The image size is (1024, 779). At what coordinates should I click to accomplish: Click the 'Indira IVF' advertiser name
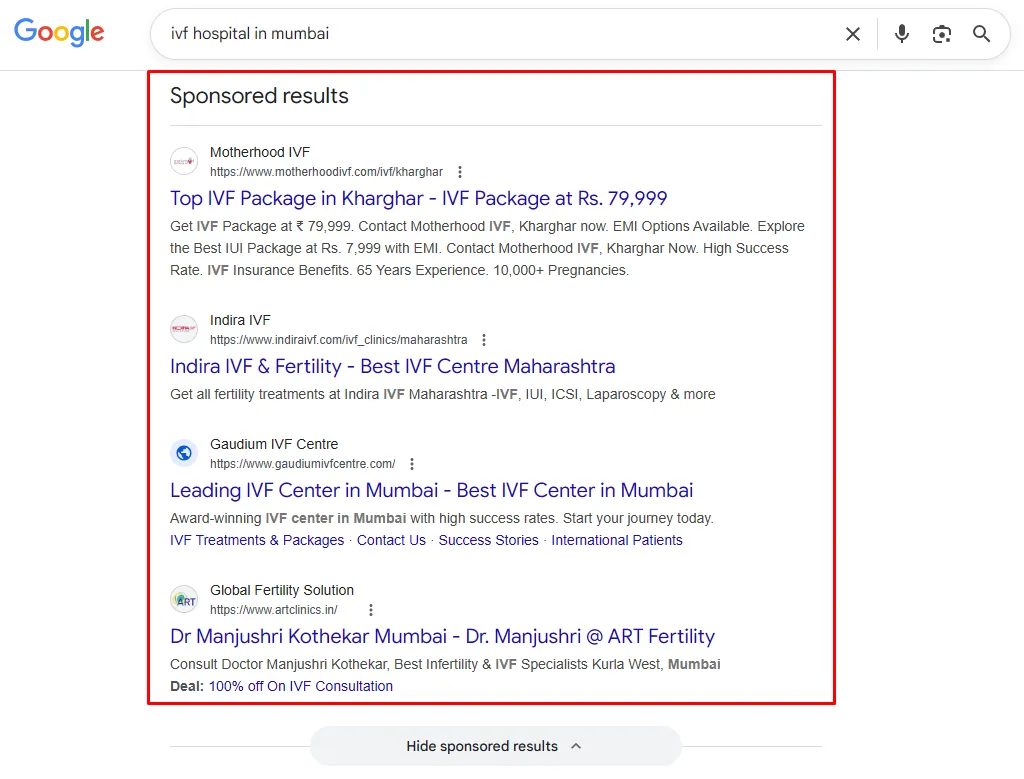[x=240, y=320]
